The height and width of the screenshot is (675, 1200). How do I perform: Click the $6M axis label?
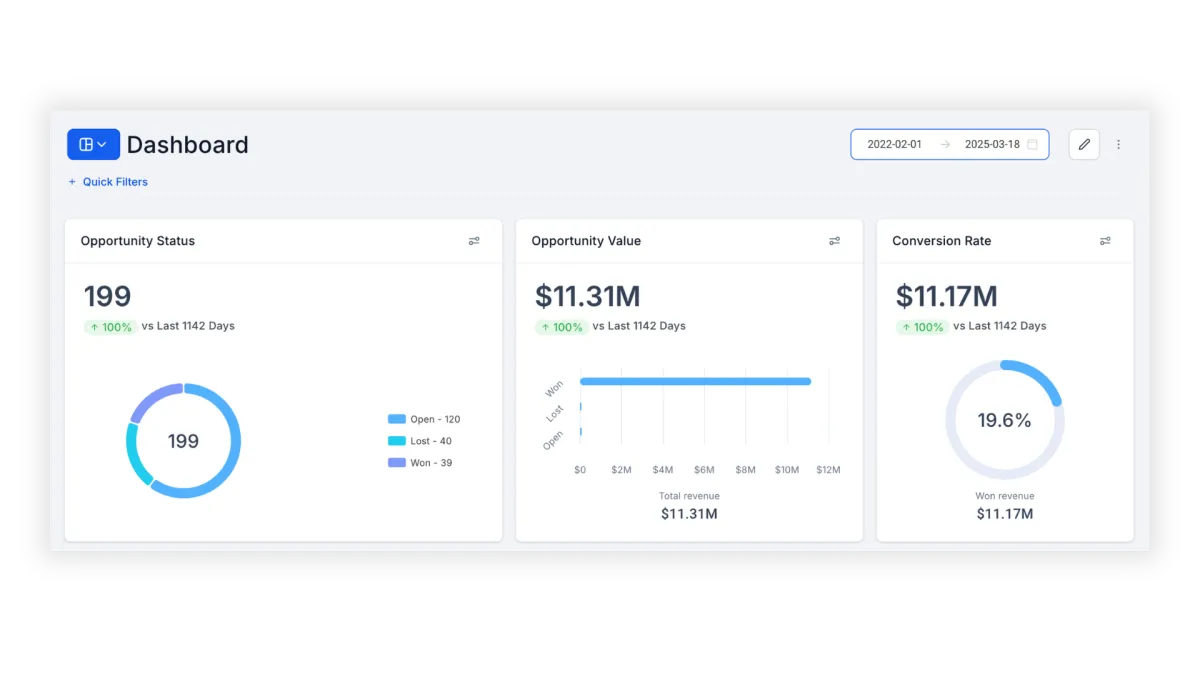click(x=704, y=470)
